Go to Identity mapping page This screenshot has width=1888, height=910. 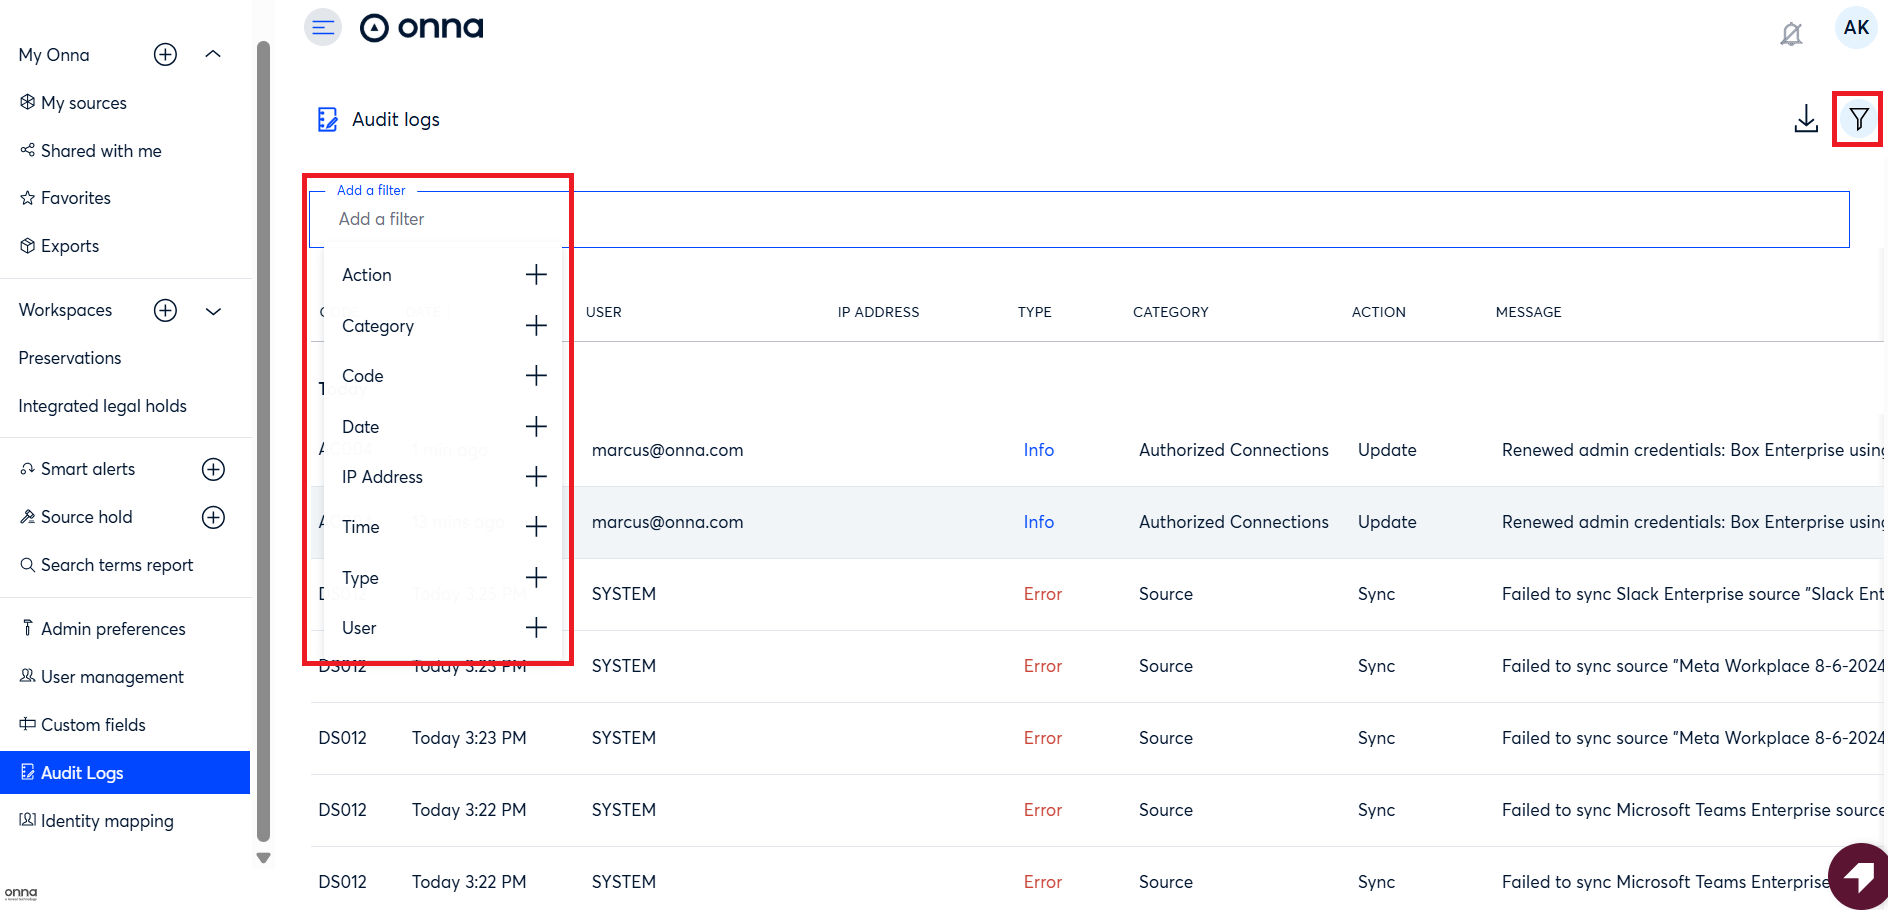(107, 821)
